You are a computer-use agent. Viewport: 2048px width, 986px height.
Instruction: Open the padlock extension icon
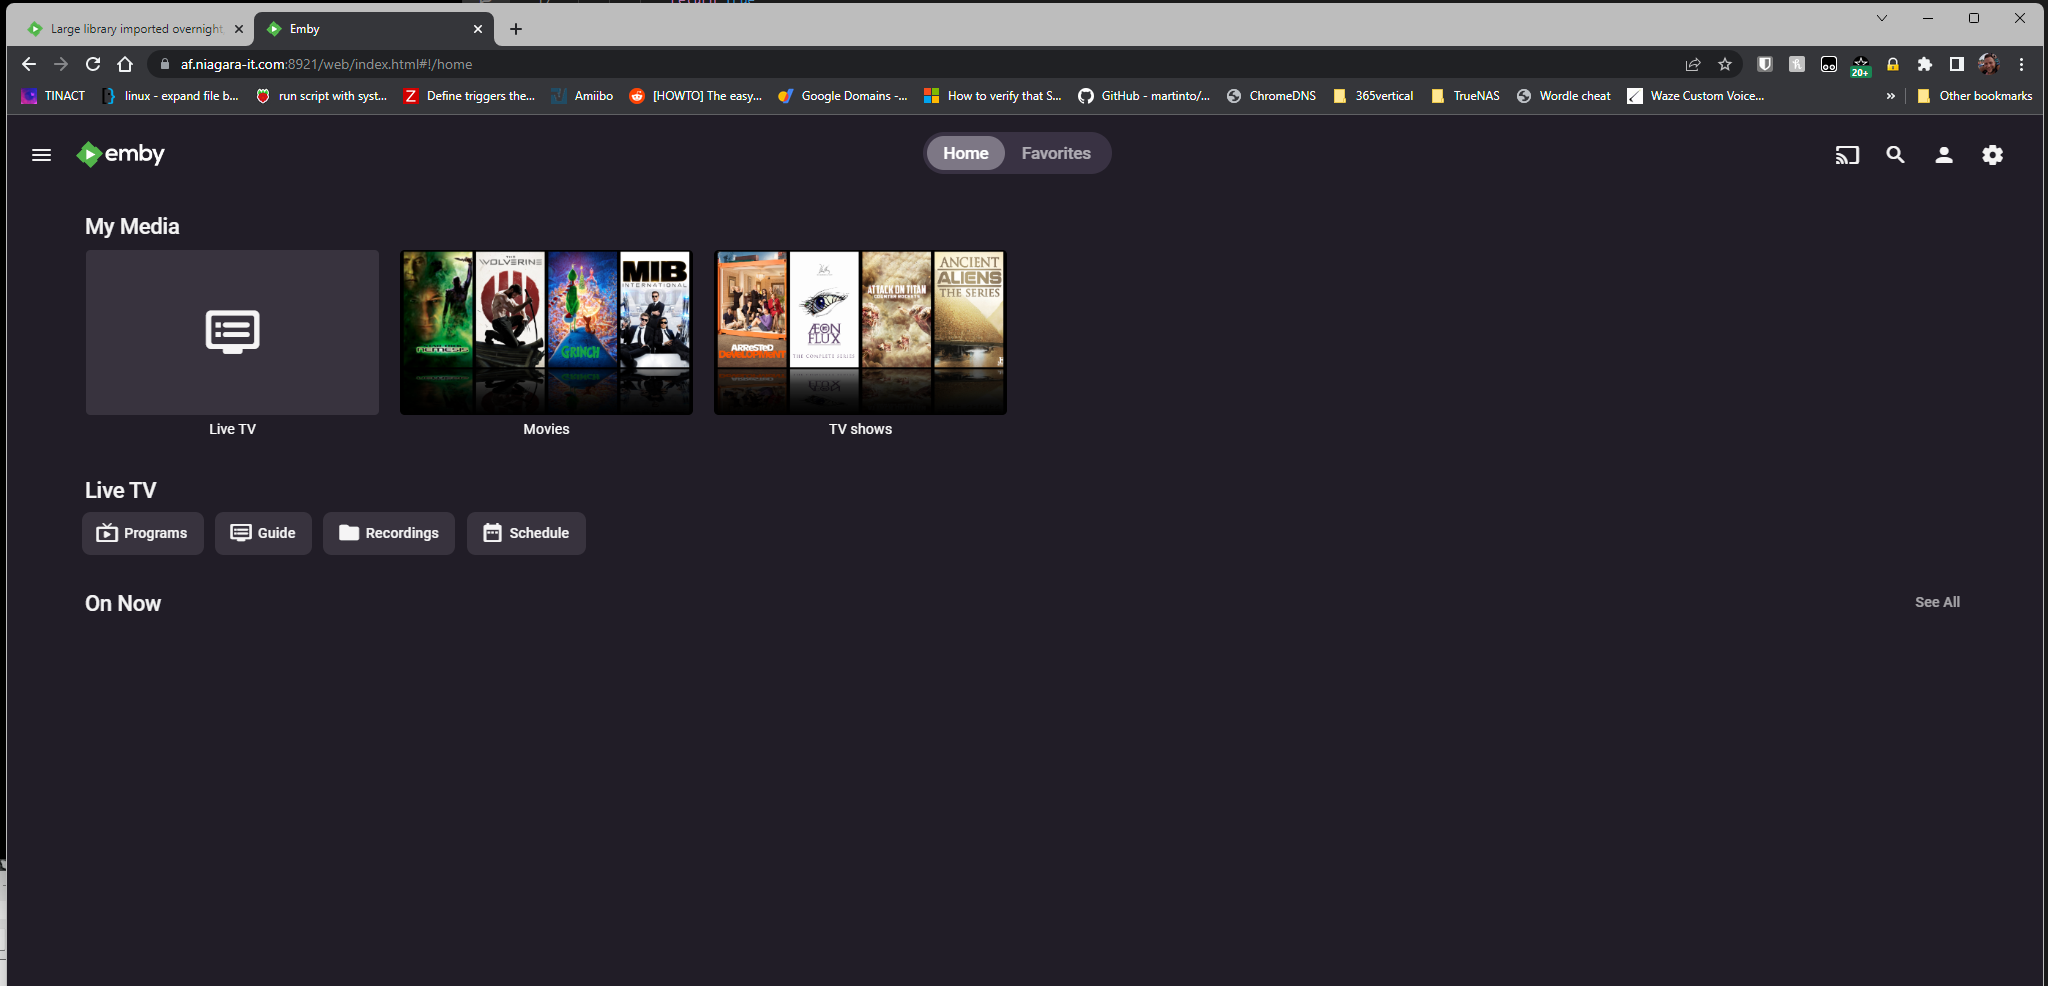tap(1893, 64)
